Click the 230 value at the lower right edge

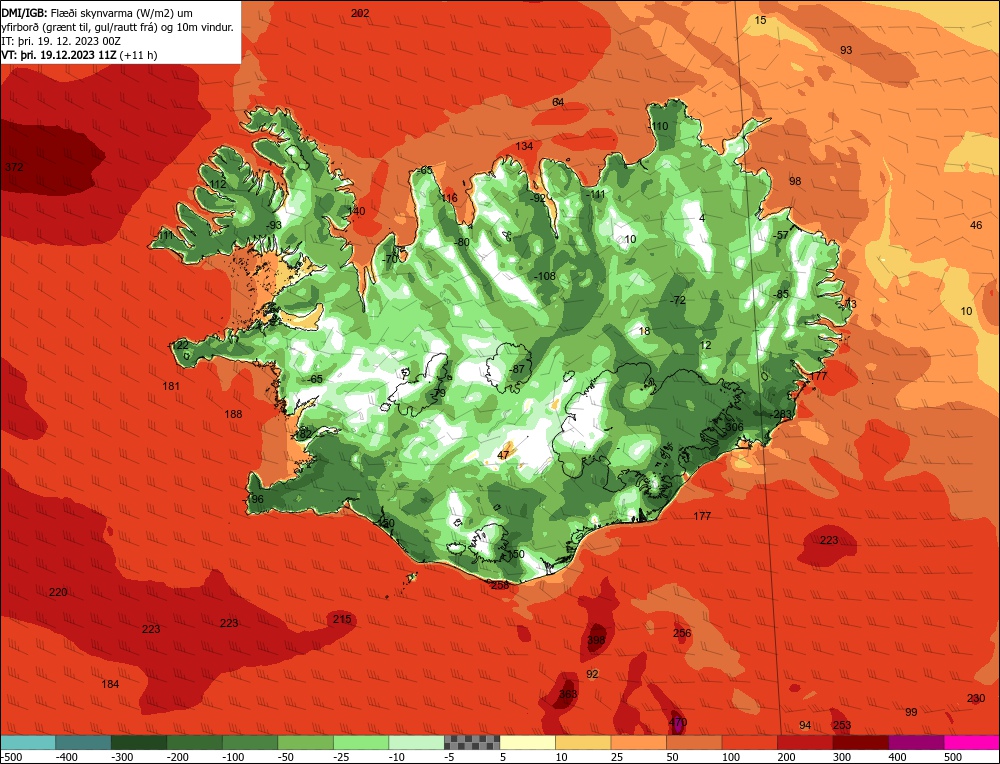click(976, 698)
